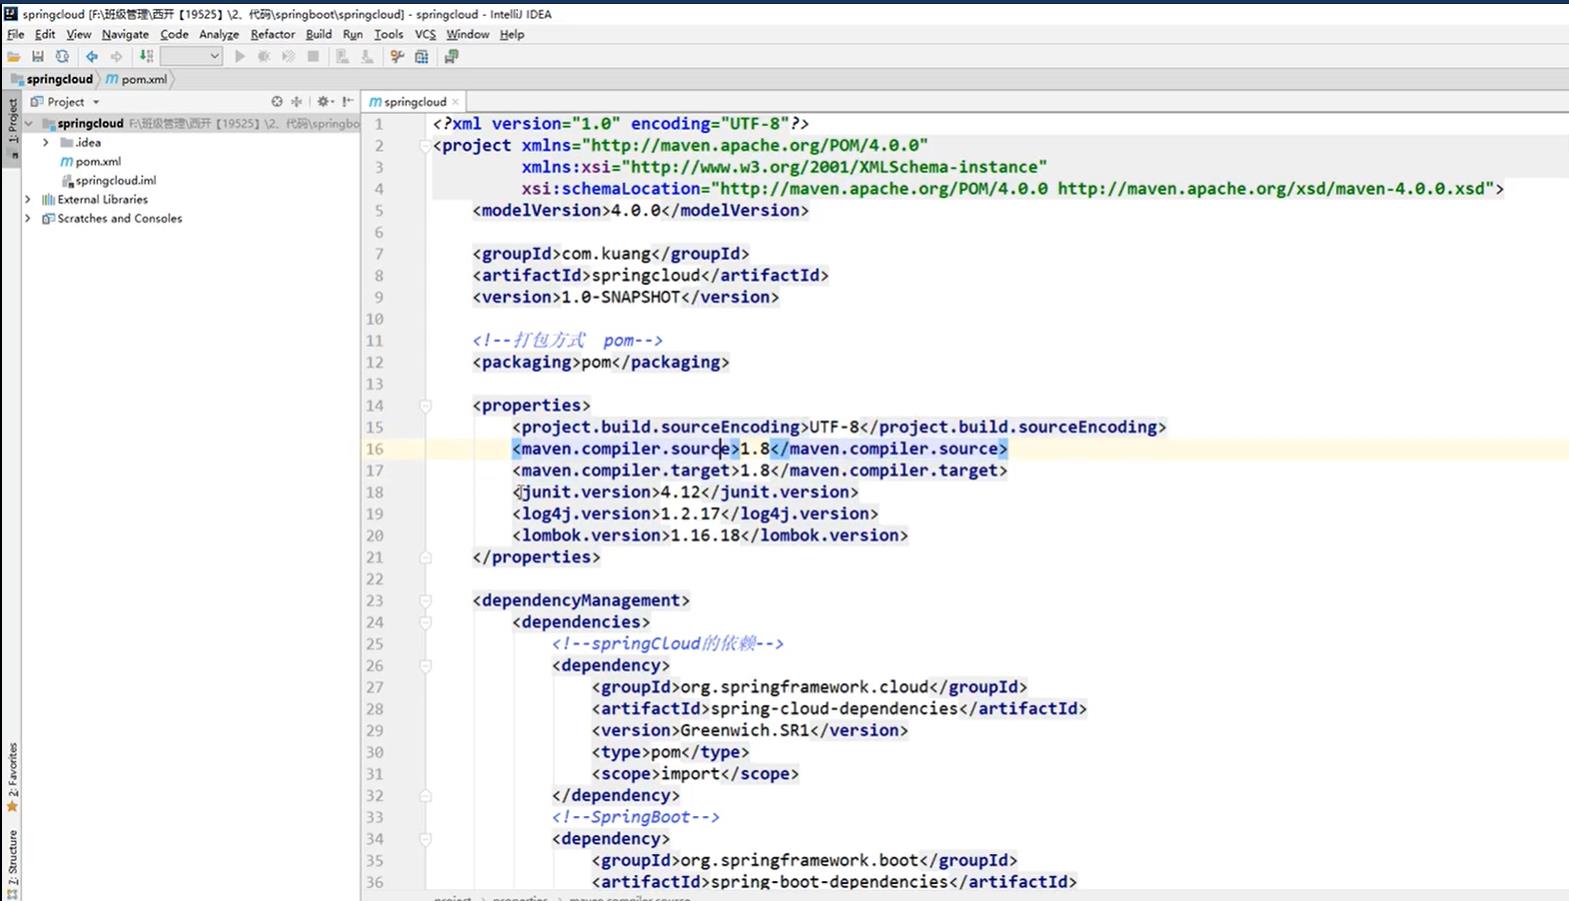Select springcloud.iml in the project tree
The image size is (1569, 901).
tap(116, 181)
